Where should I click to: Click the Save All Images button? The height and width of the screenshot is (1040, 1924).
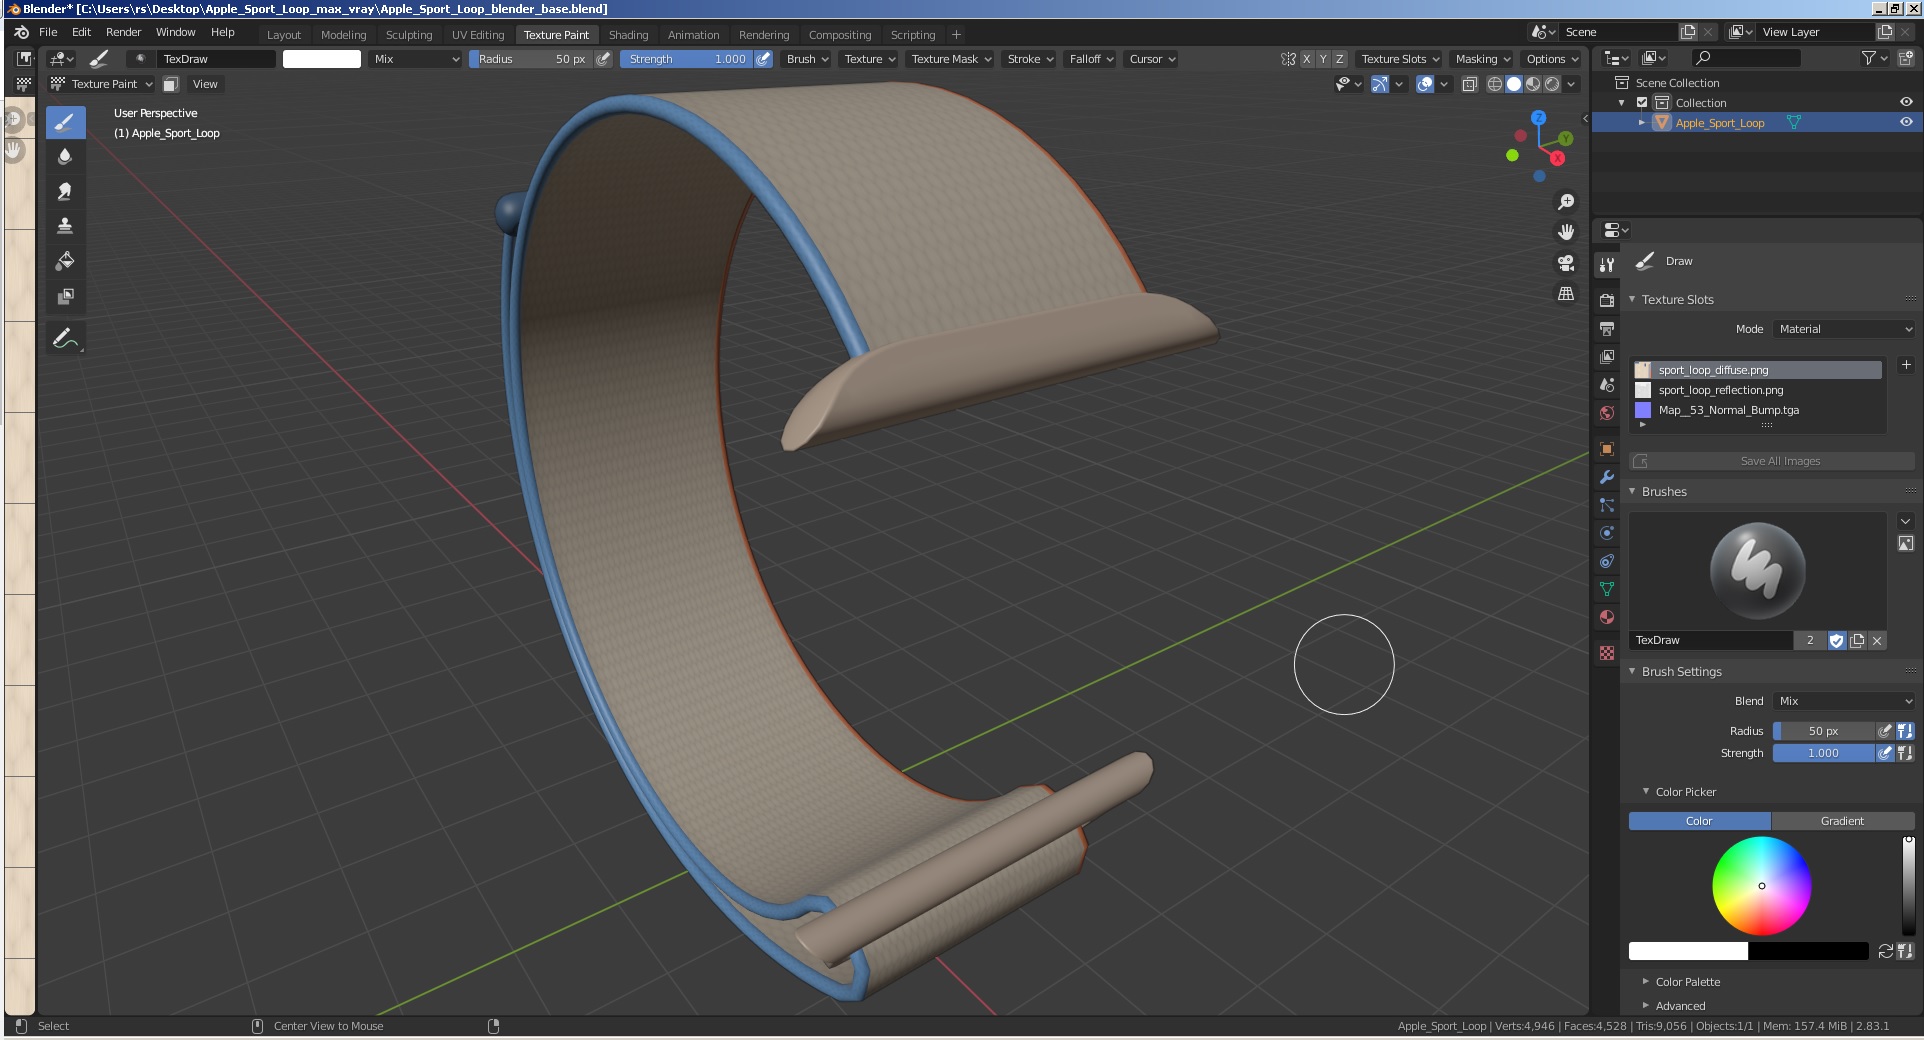click(x=1772, y=461)
